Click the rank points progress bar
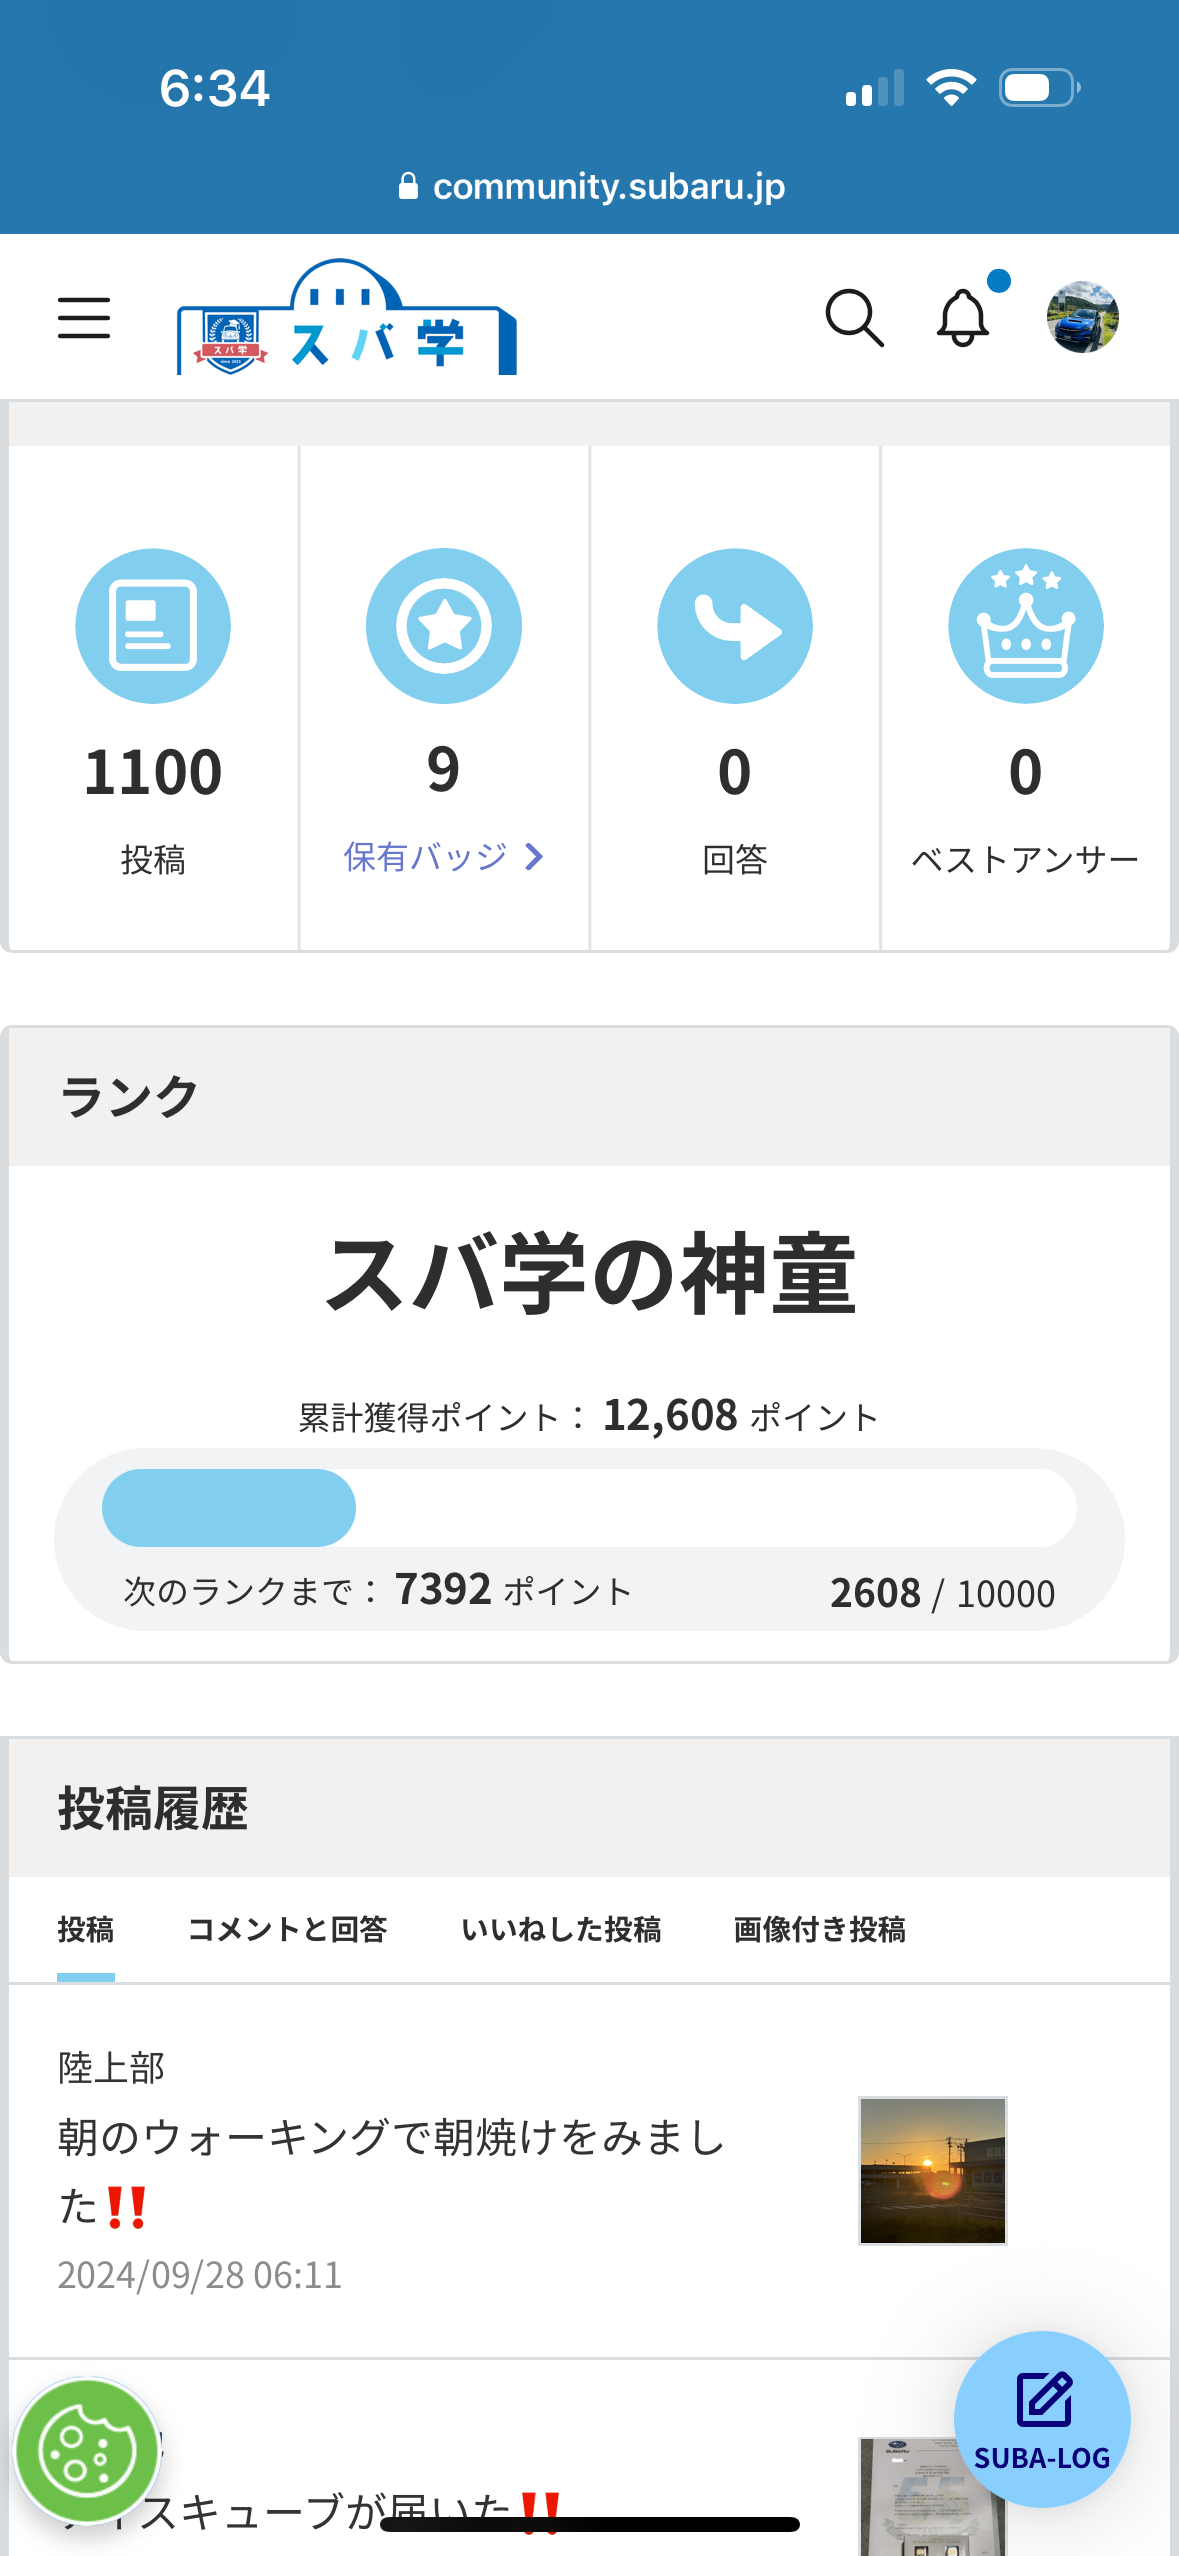The width and height of the screenshot is (1179, 2556). click(589, 1508)
